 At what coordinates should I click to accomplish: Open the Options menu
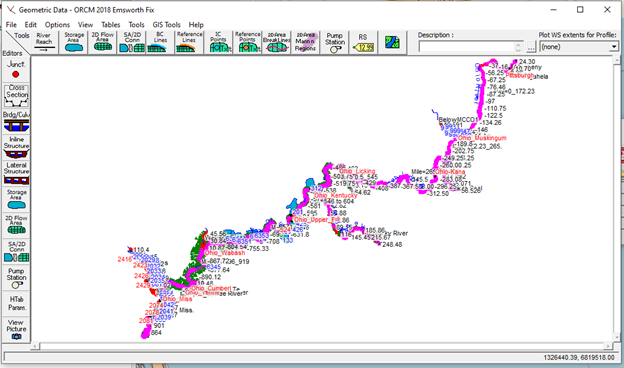point(57,25)
